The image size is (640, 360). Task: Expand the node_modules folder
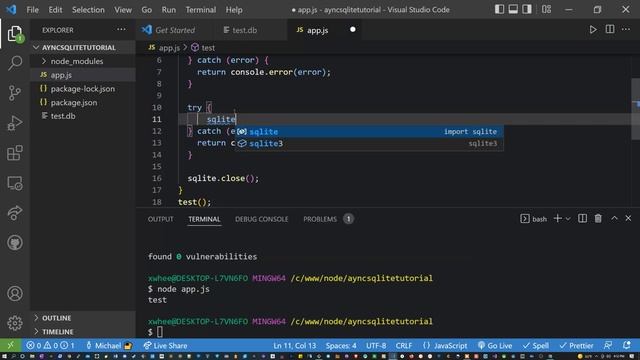point(83,61)
